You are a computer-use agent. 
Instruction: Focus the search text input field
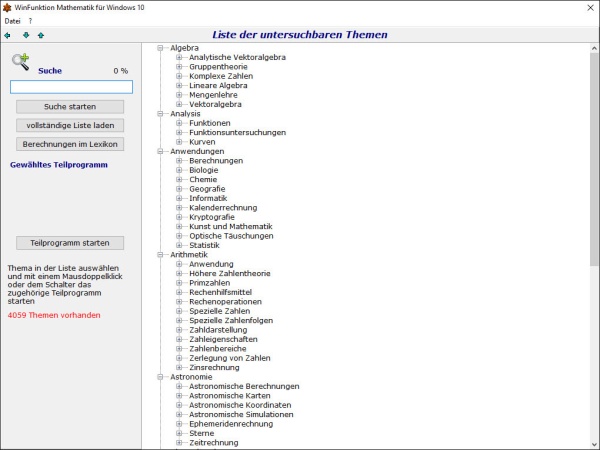coord(72,87)
